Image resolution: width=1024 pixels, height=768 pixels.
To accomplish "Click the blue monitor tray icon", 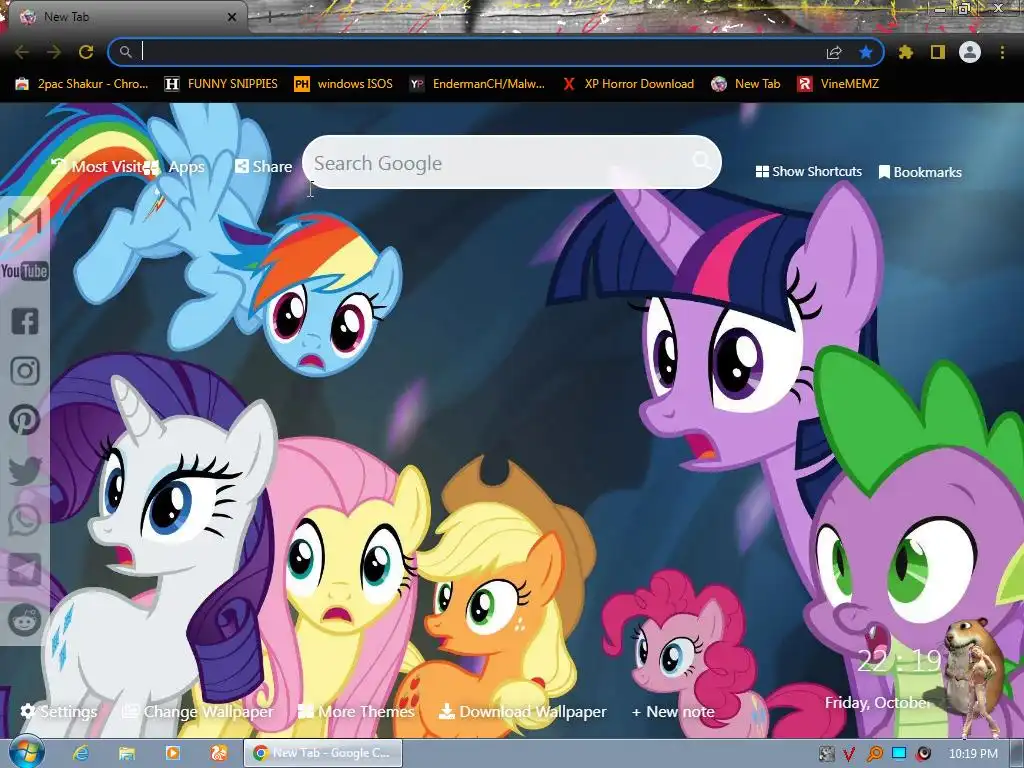I will click(899, 753).
